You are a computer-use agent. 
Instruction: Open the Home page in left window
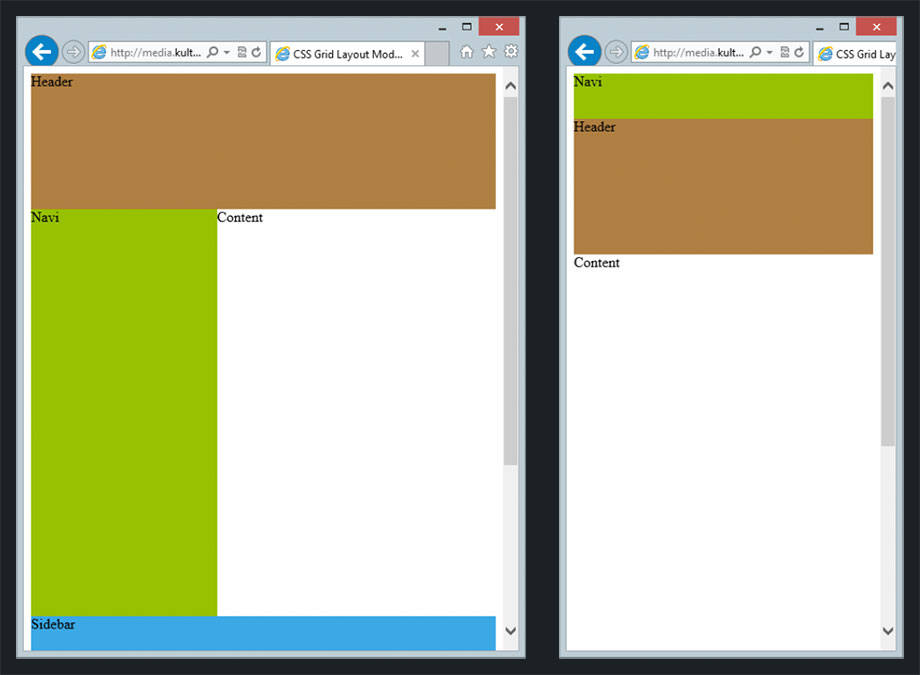466,52
